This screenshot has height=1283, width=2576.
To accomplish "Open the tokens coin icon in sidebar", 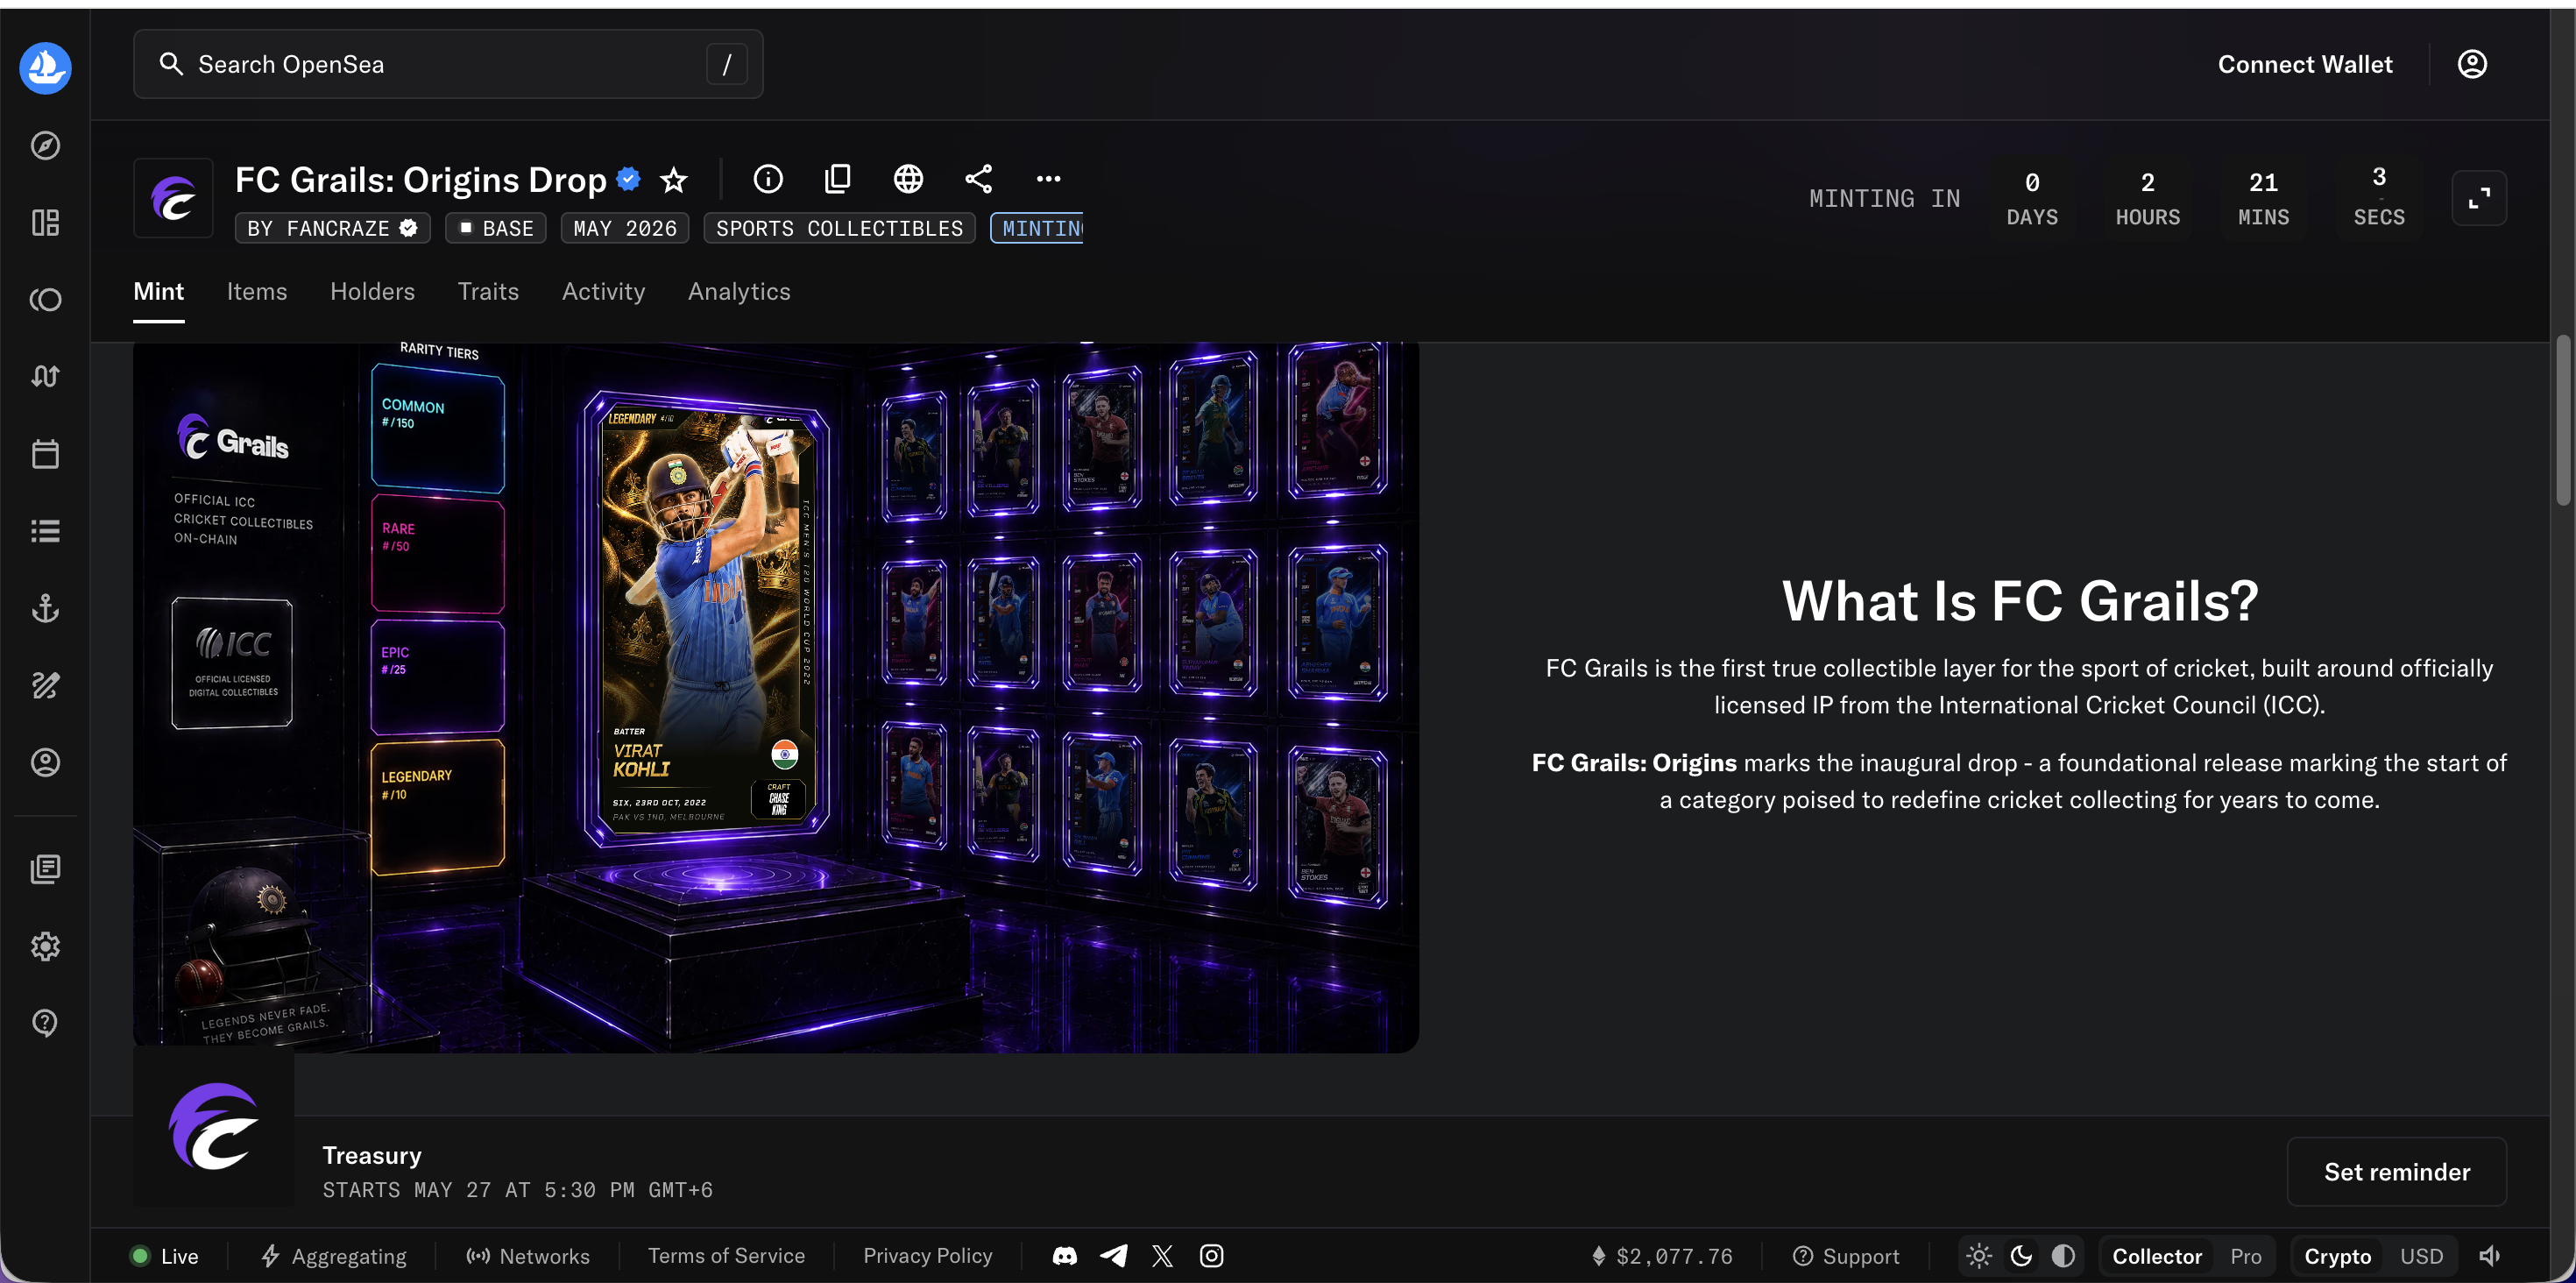I will [45, 300].
